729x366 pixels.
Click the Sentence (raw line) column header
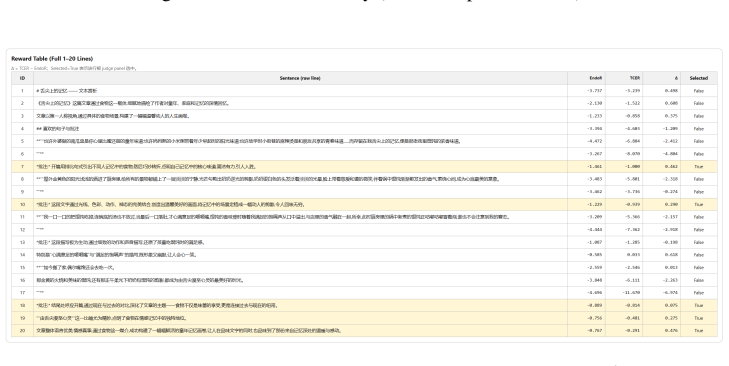pyautogui.click(x=300, y=78)
